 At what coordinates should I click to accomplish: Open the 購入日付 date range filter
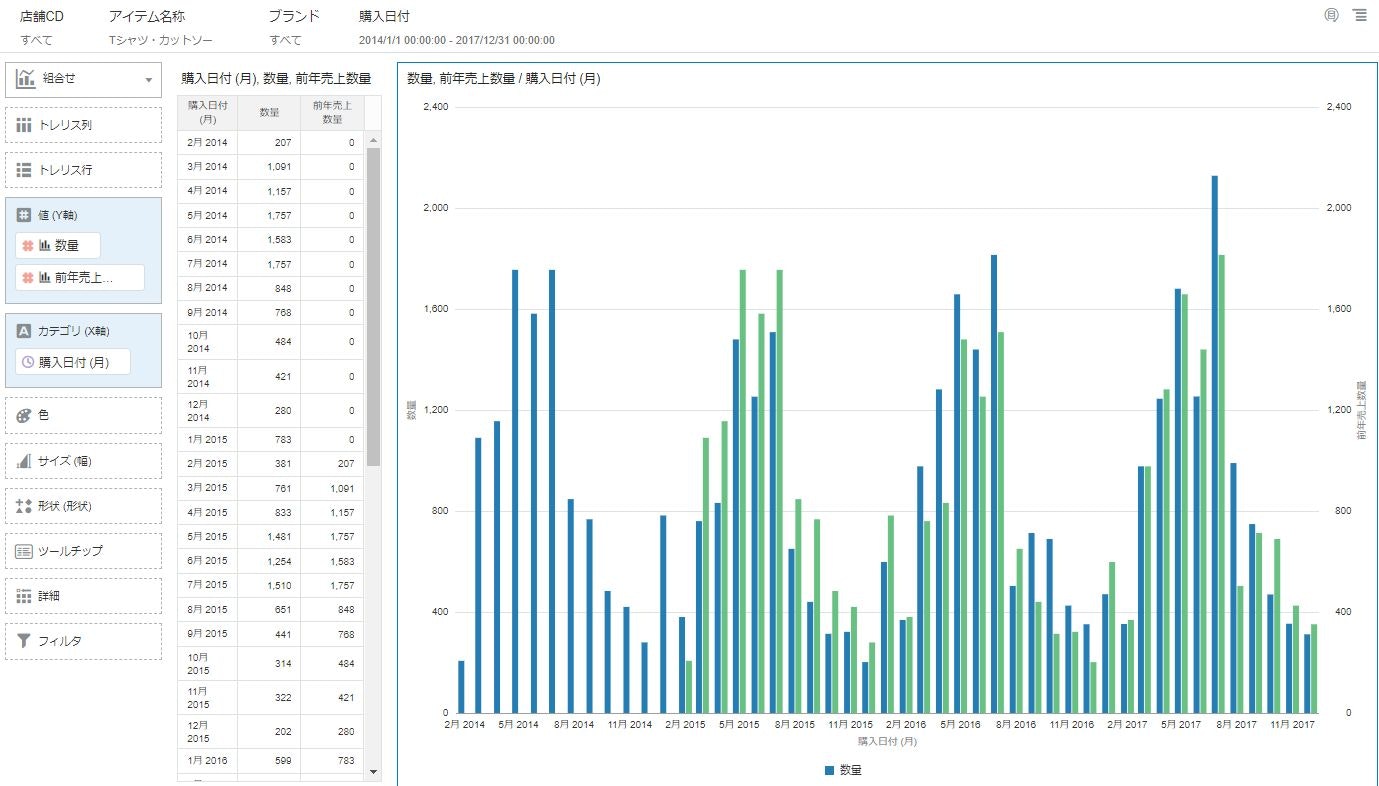pos(457,28)
